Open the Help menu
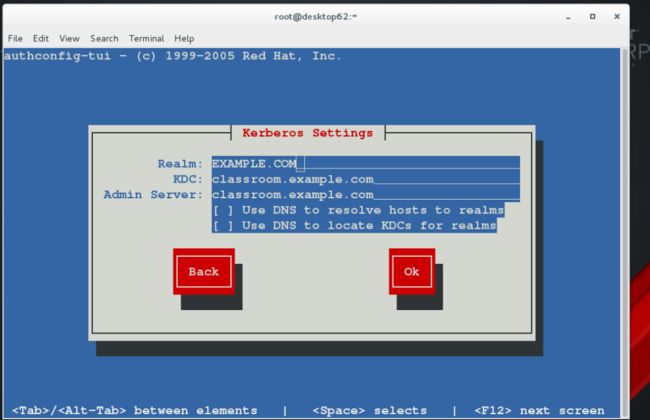 pos(184,39)
